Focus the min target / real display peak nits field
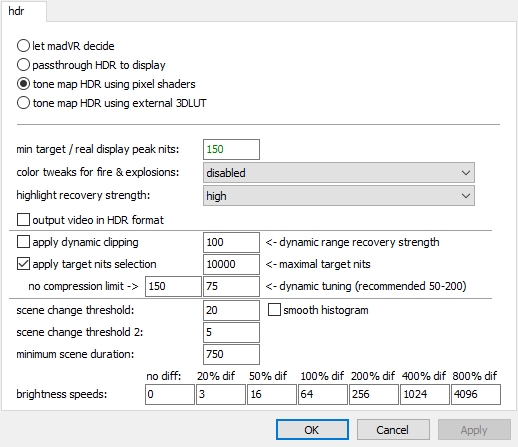This screenshot has height=447, width=518. 231,149
